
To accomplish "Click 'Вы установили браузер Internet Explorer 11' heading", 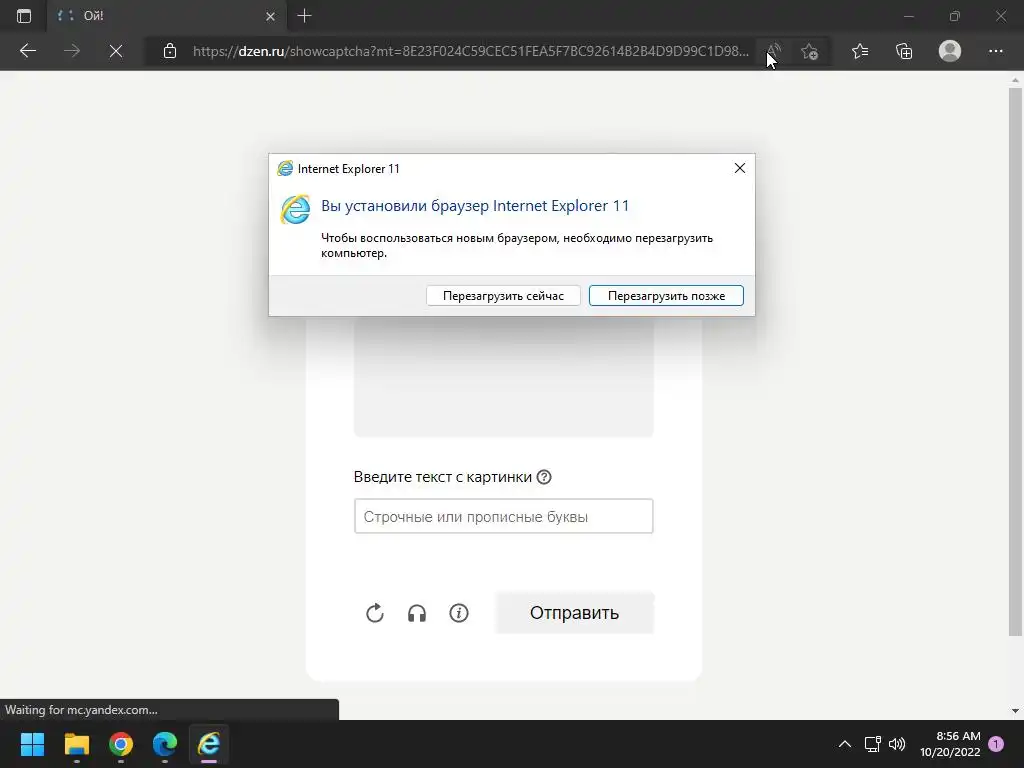I will tap(475, 206).
